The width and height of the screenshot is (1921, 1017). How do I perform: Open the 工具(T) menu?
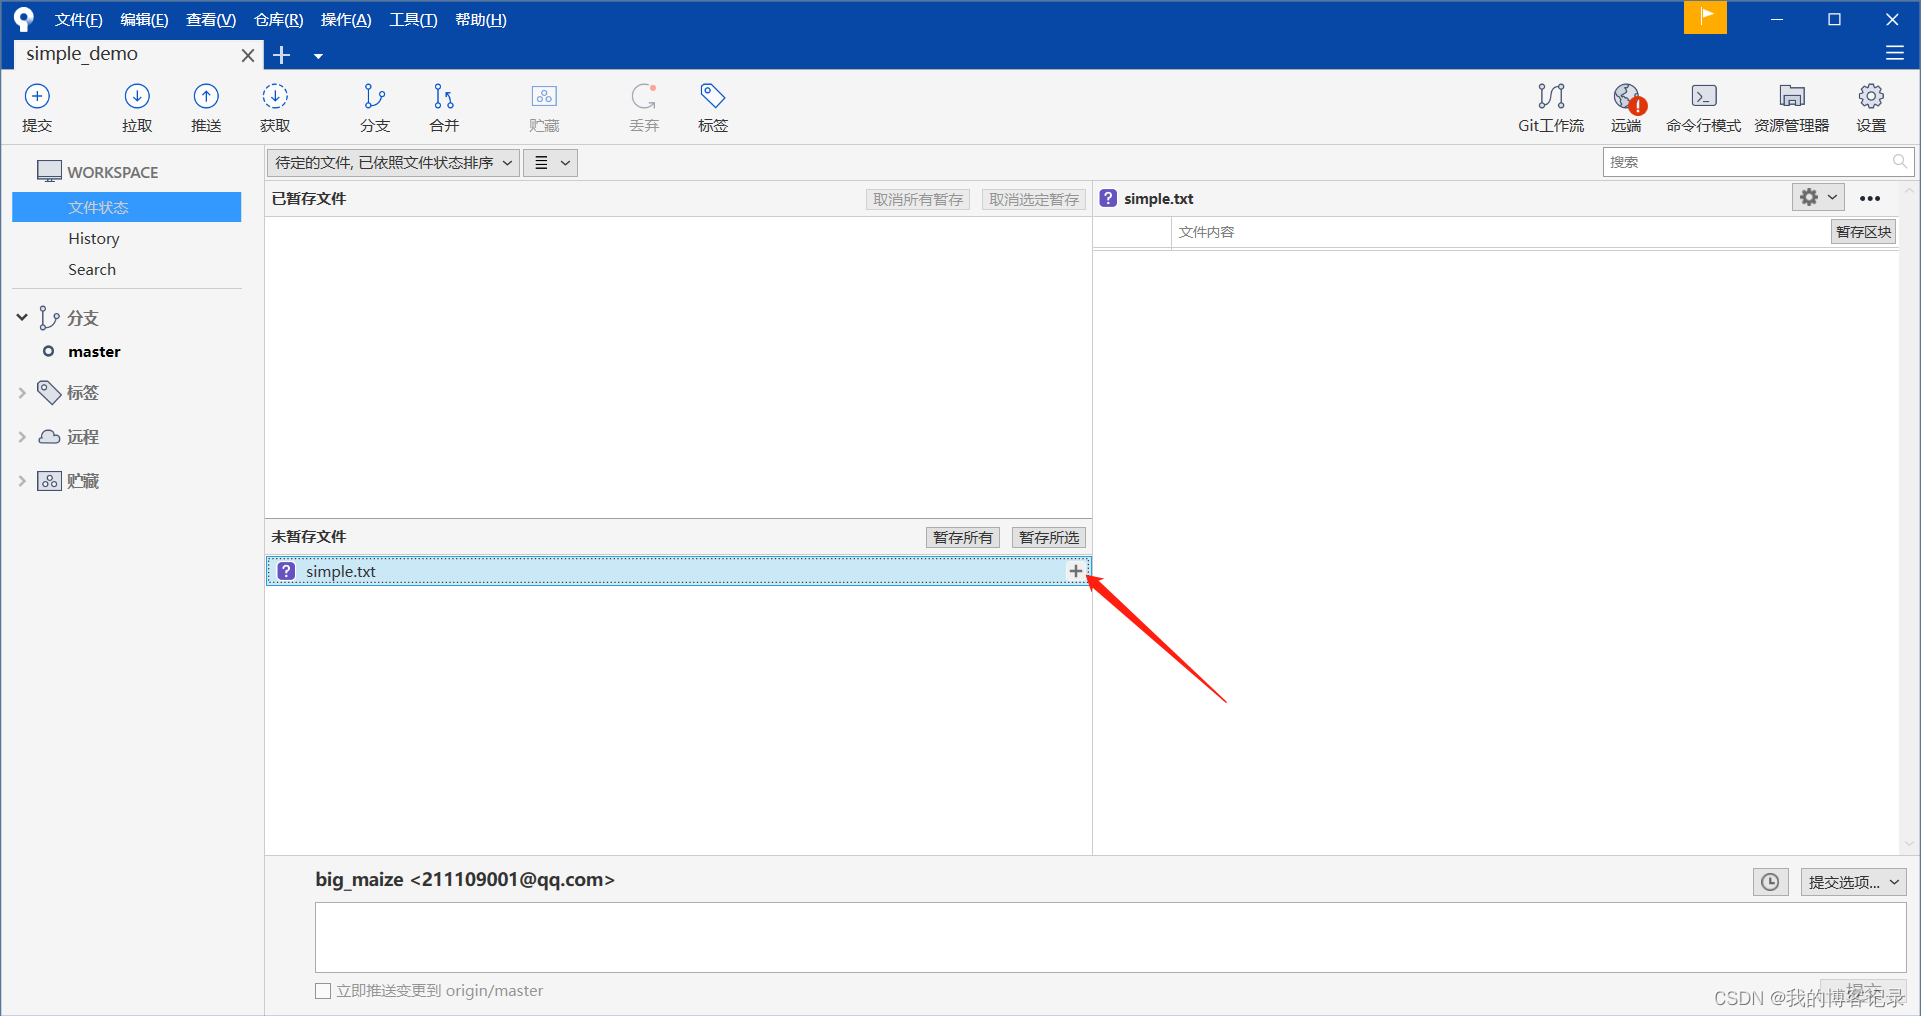tap(413, 20)
